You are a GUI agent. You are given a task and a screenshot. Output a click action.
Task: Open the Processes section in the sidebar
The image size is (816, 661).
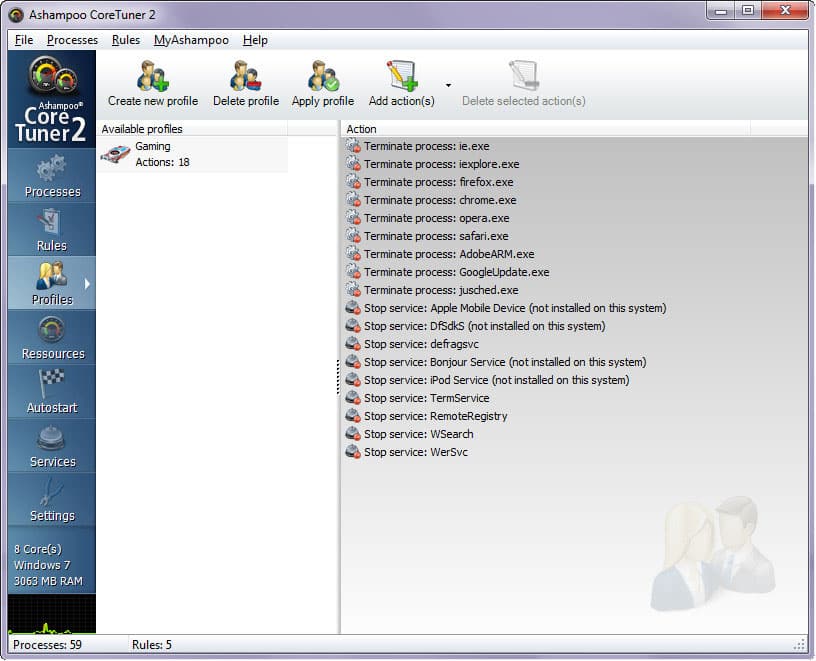tap(52, 175)
